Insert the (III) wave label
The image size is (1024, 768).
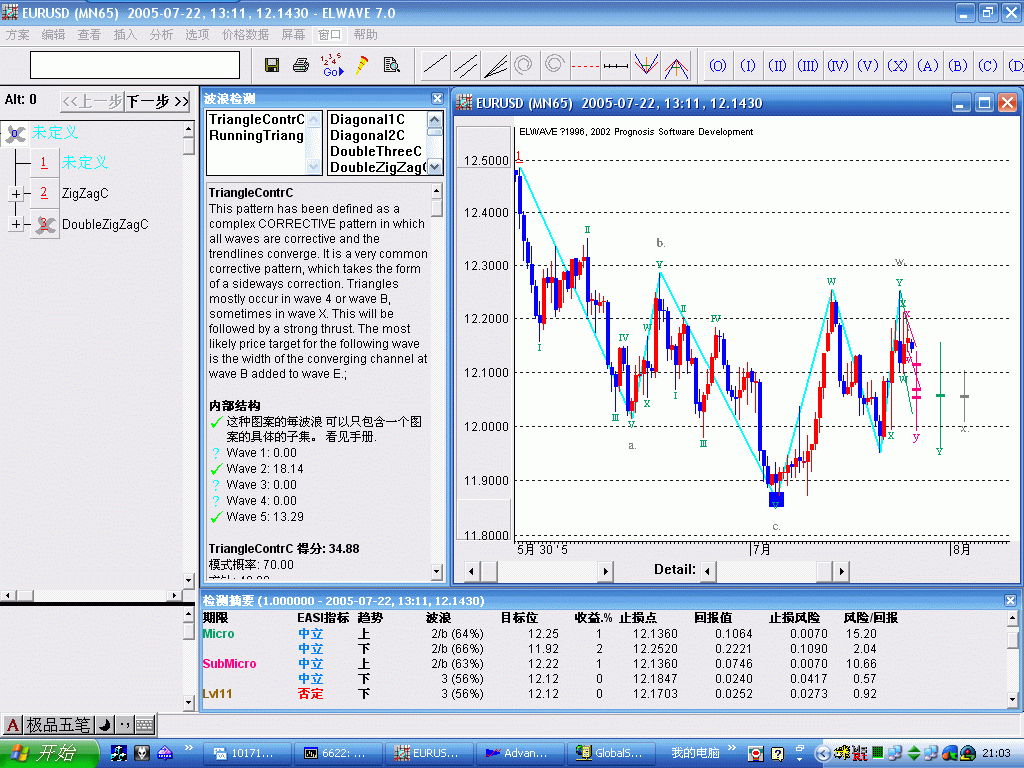808,66
